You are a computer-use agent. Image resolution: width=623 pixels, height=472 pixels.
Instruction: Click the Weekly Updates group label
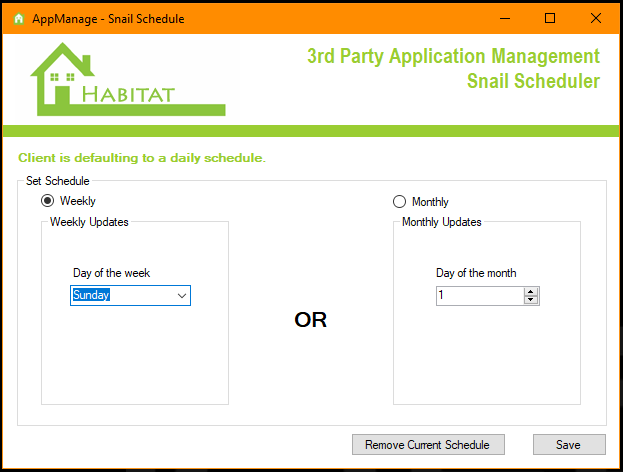90,222
